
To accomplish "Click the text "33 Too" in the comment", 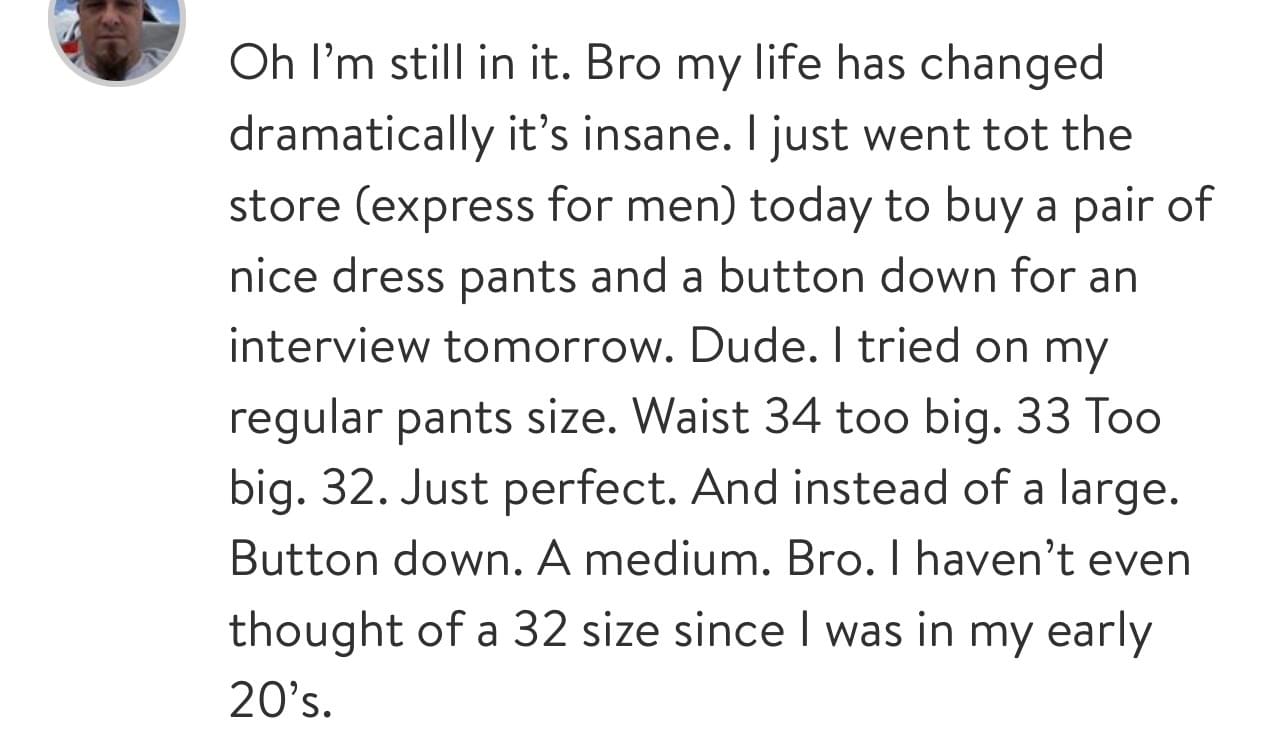I will click(x=1088, y=417).
